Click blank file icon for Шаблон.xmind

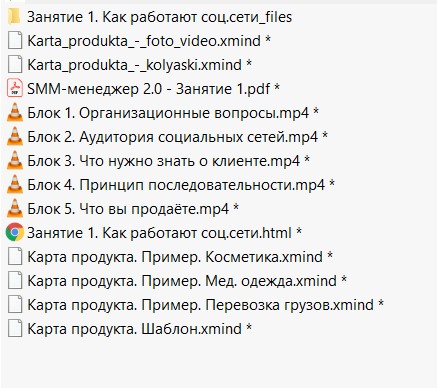click(x=15, y=328)
